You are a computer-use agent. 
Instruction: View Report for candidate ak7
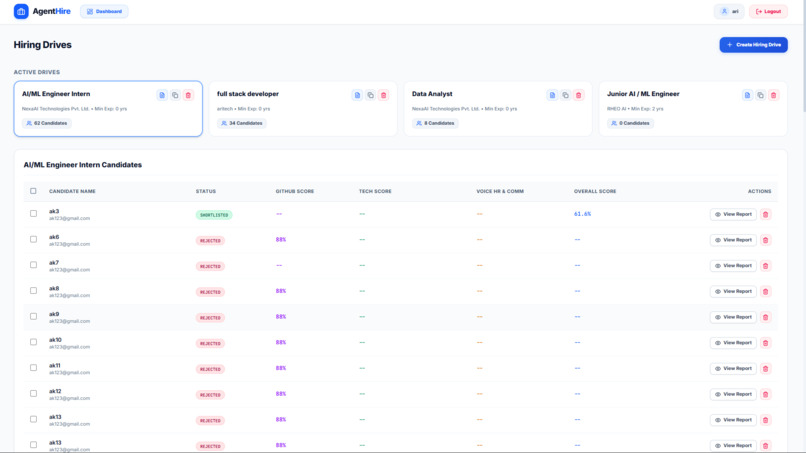click(733, 266)
